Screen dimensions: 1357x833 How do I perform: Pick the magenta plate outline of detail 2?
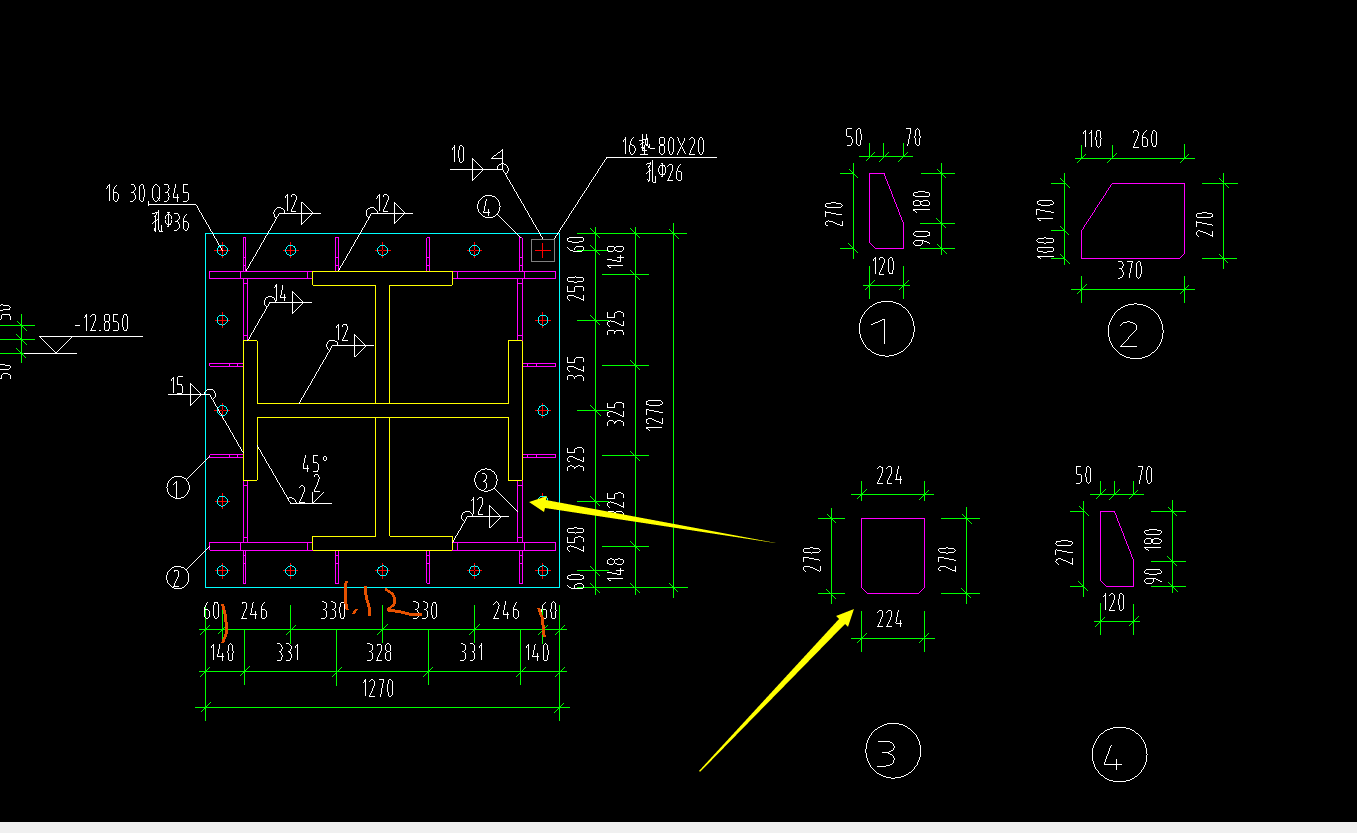pos(1133,221)
